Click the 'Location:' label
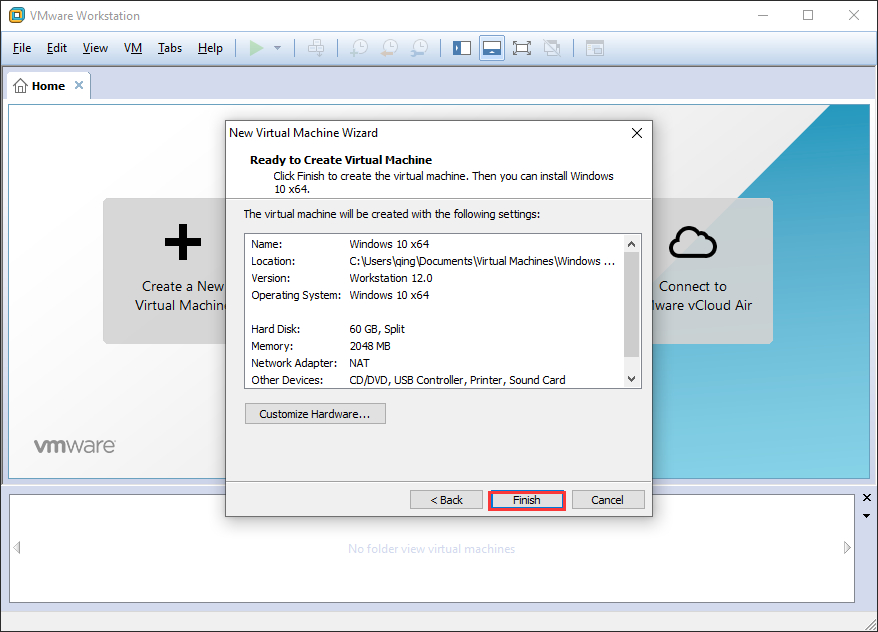The image size is (878, 632). pos(273,261)
